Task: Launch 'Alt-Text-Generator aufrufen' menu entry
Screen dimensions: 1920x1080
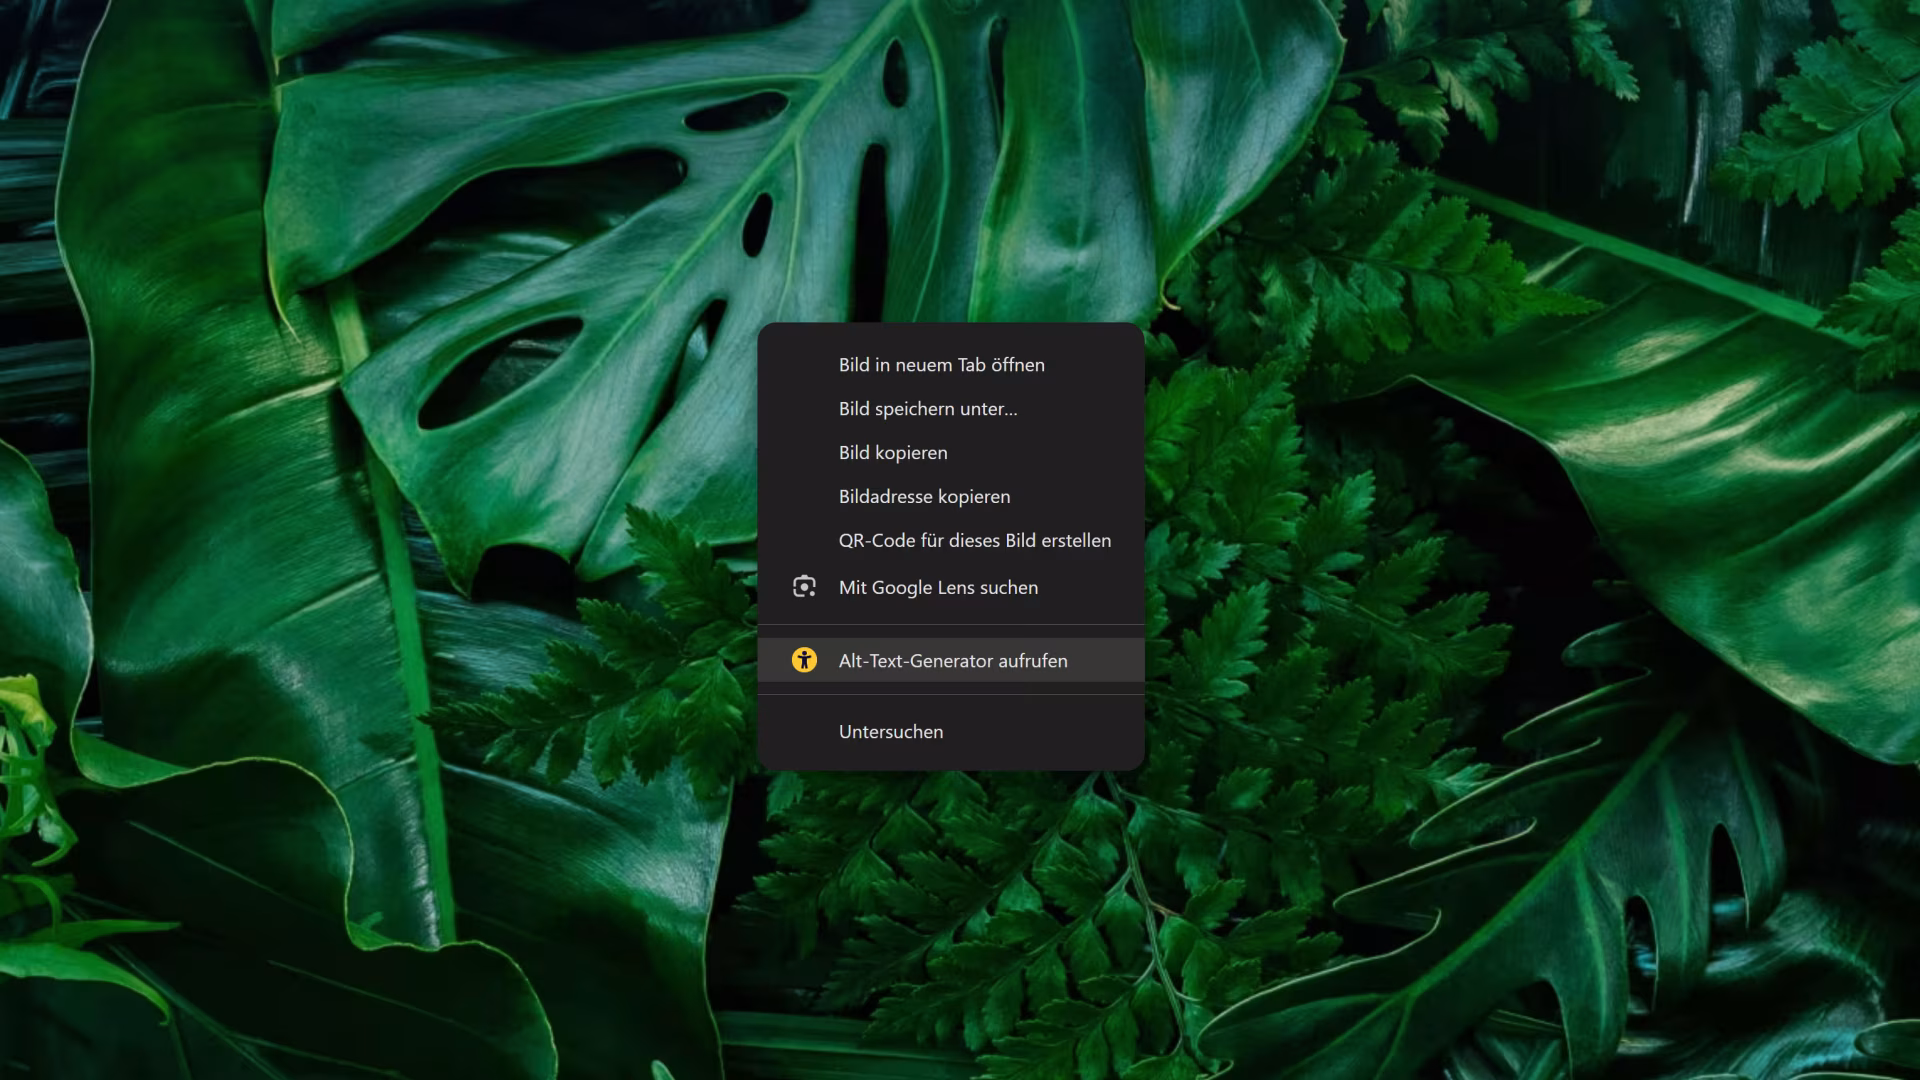Action: point(952,661)
